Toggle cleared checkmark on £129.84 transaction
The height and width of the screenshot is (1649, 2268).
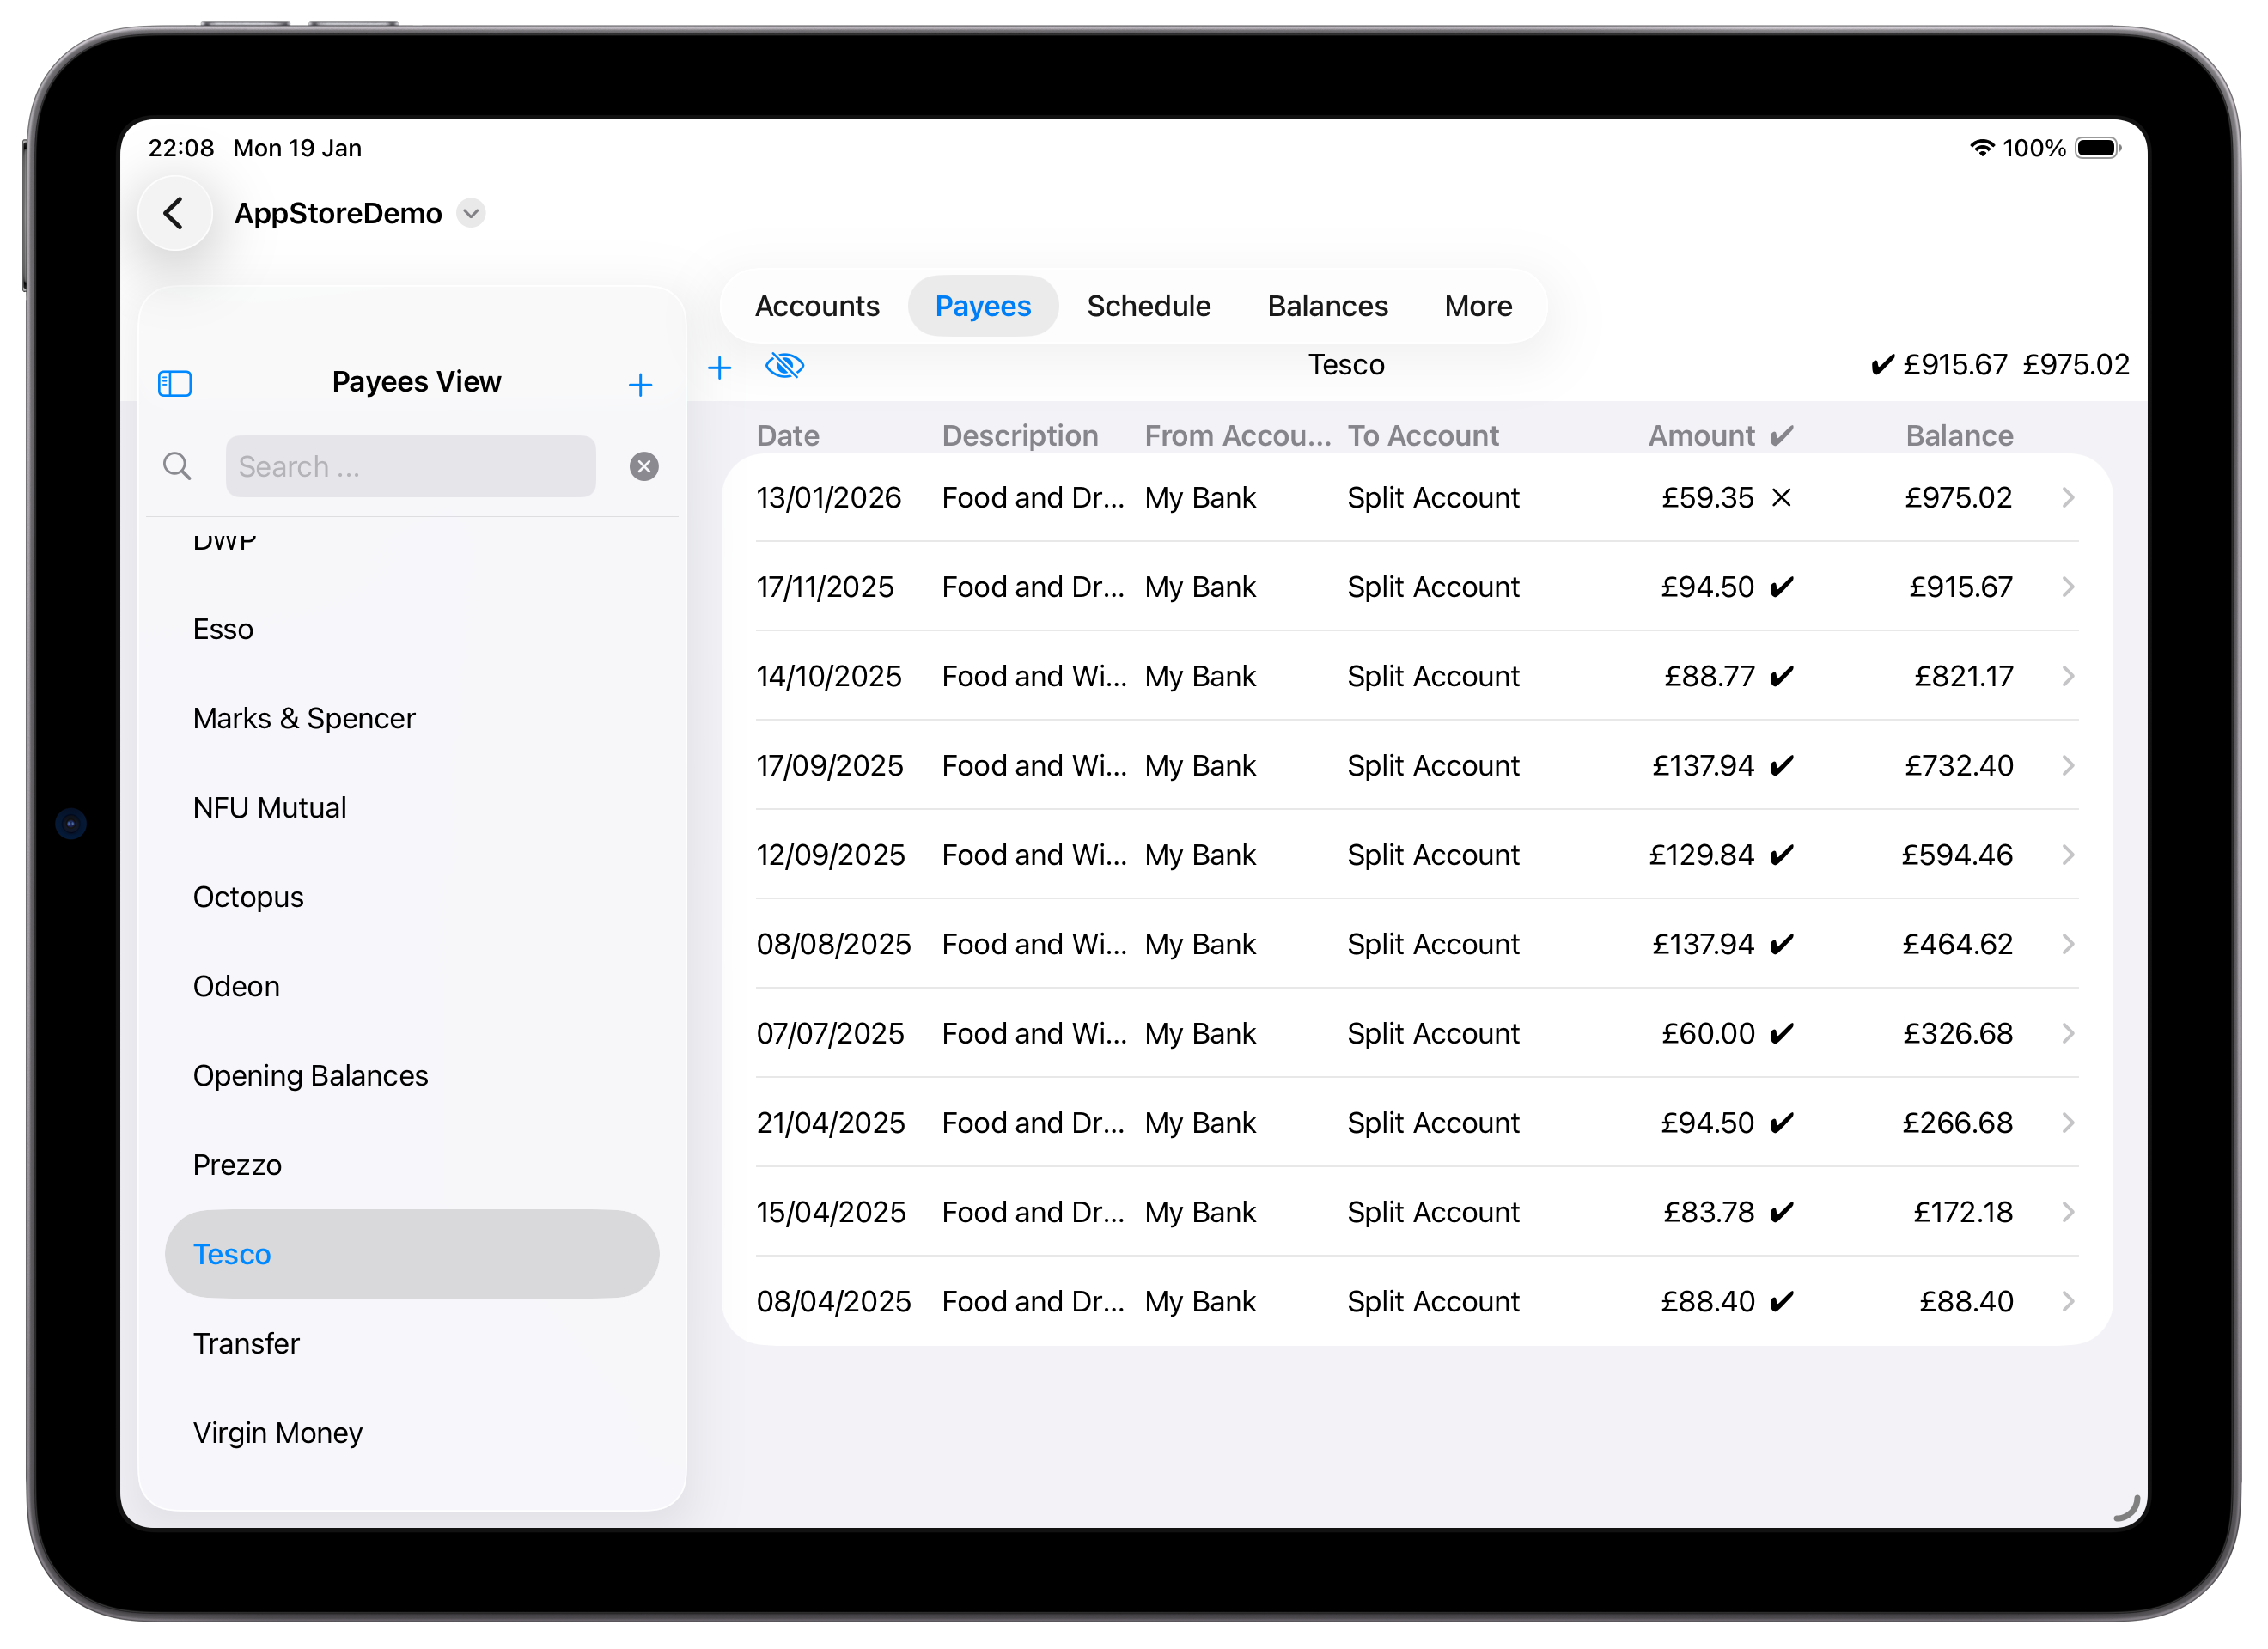(x=1781, y=855)
